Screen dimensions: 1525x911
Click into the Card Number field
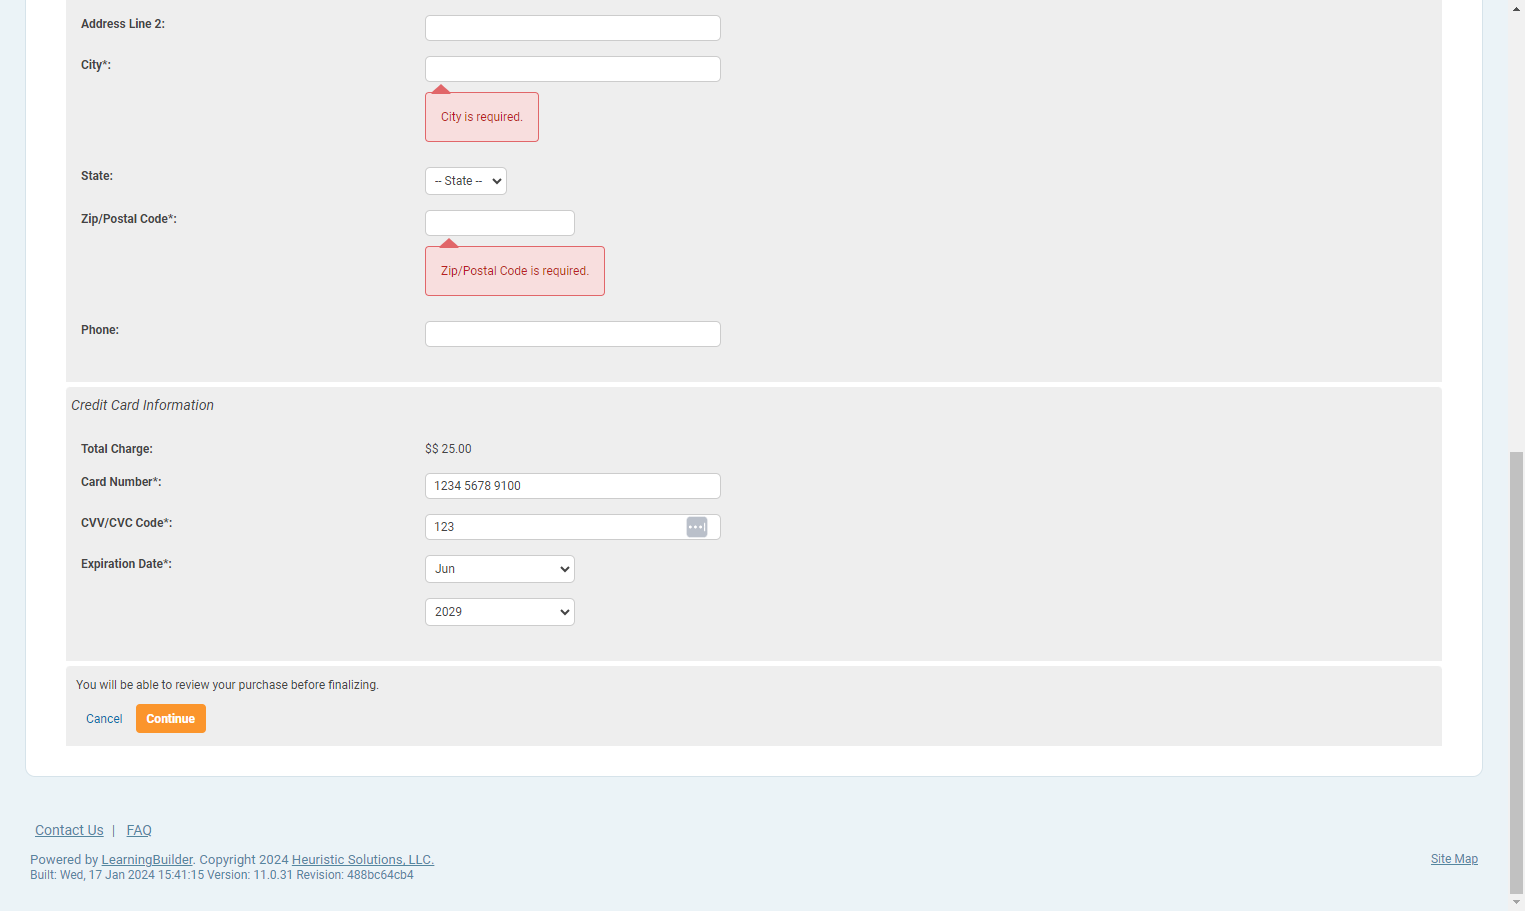click(x=573, y=486)
